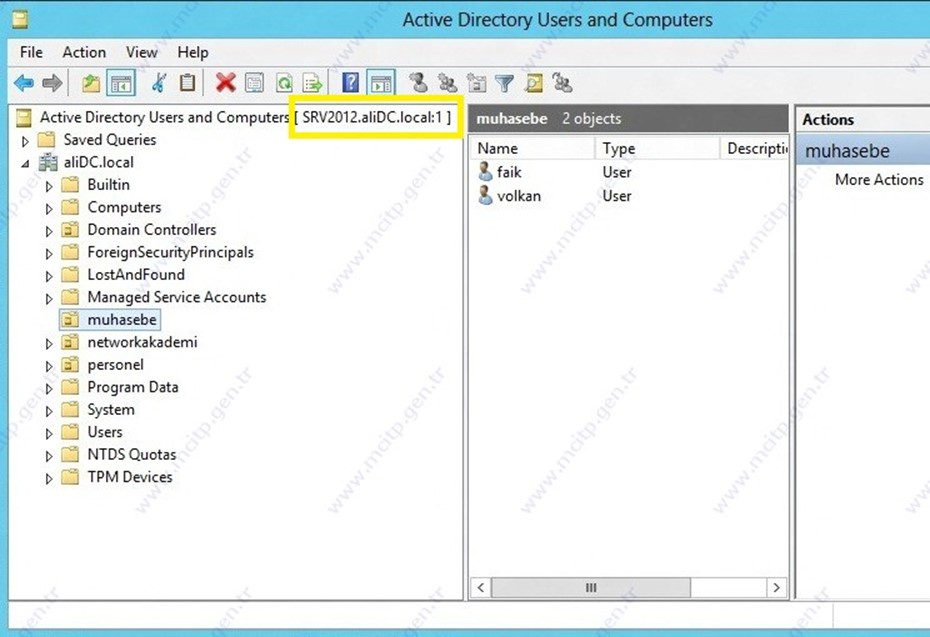
Task: Open Help with the question mark icon
Action: click(351, 83)
